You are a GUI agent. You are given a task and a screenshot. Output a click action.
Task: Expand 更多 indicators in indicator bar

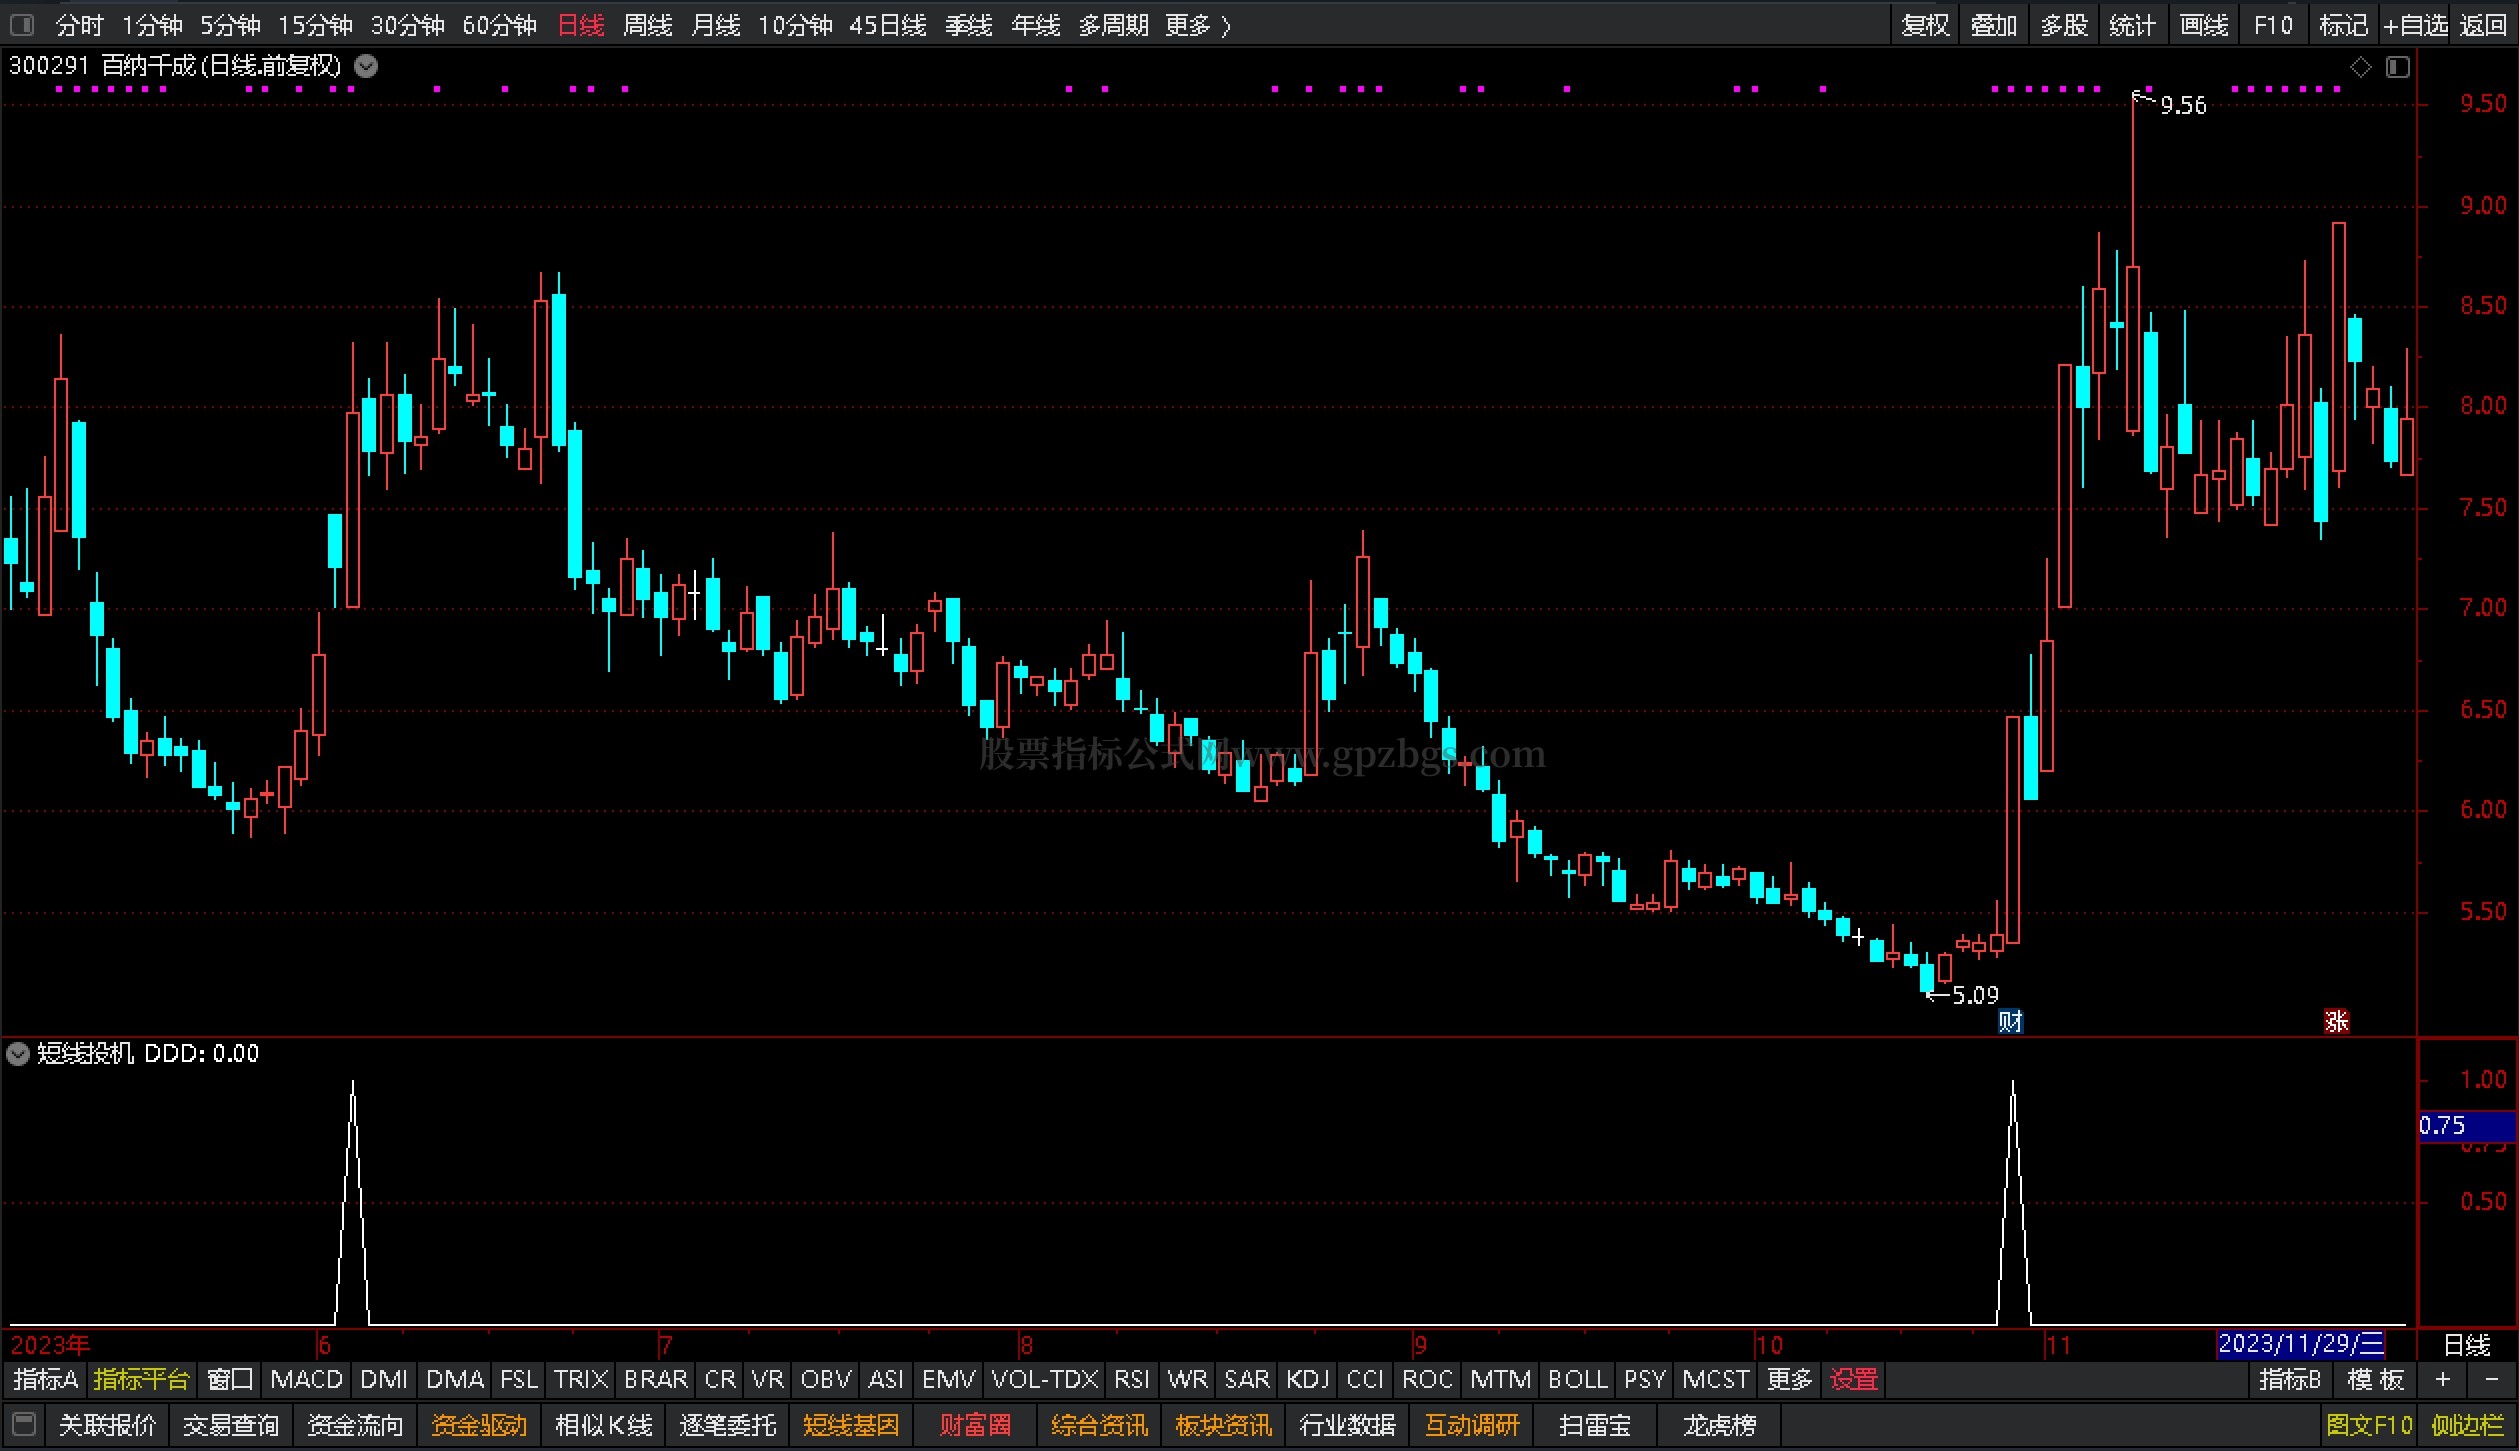[1789, 1380]
